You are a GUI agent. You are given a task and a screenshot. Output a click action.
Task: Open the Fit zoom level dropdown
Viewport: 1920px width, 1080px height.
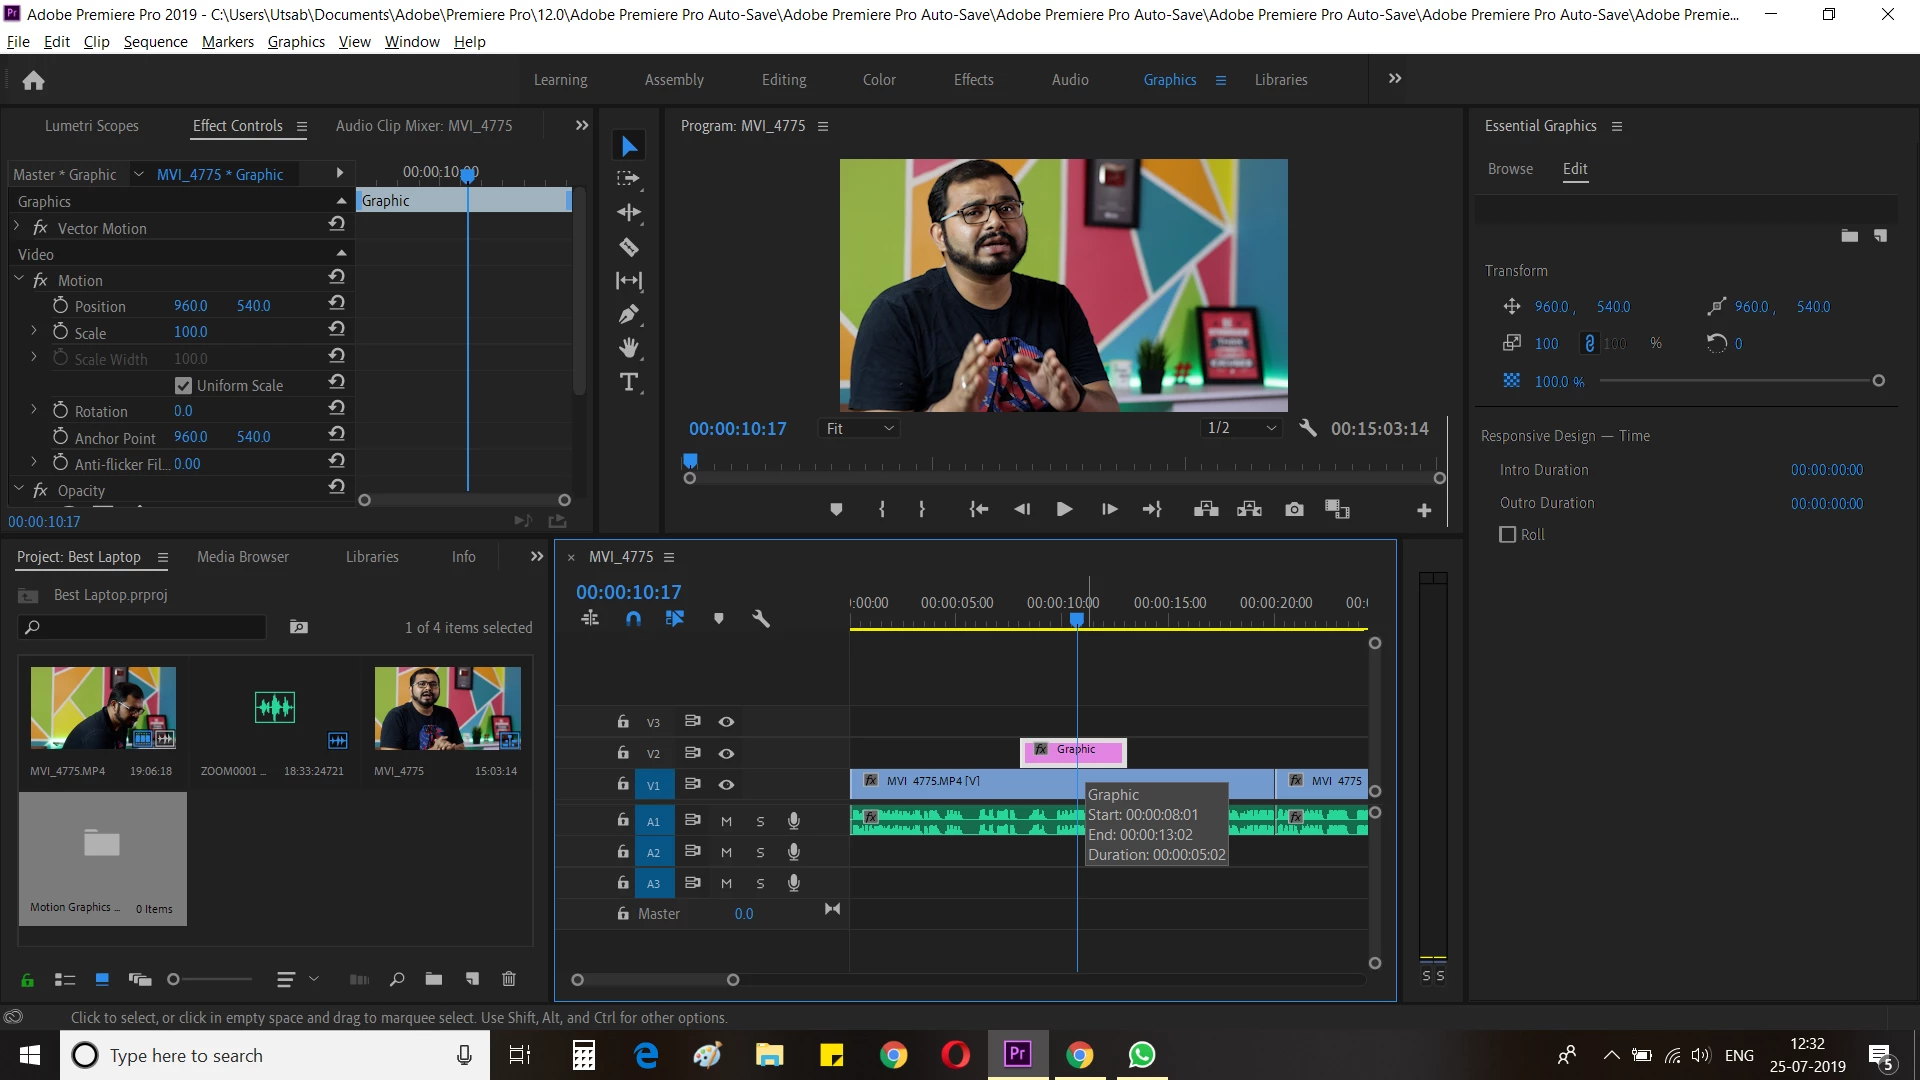(x=859, y=428)
